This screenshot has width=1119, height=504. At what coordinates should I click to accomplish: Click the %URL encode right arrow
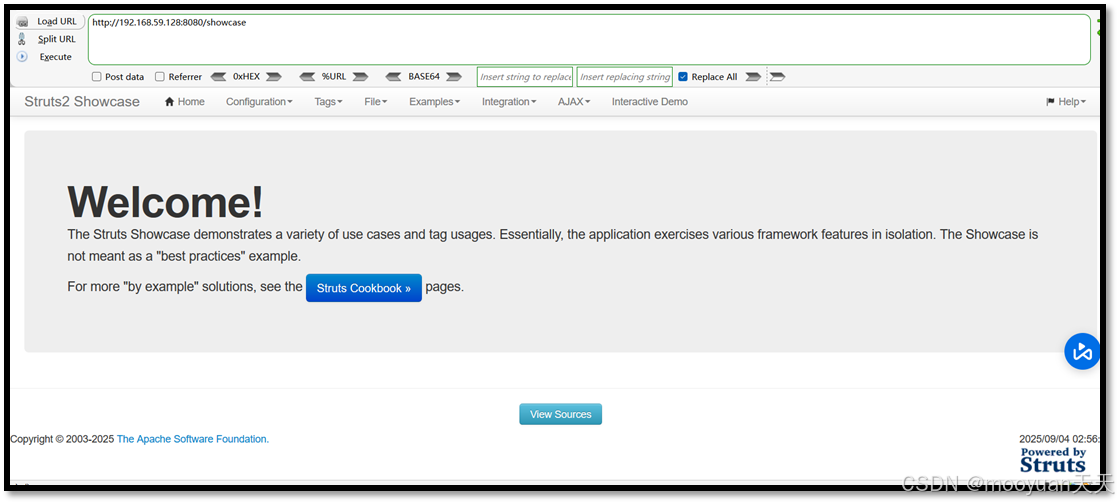pyautogui.click(x=360, y=76)
